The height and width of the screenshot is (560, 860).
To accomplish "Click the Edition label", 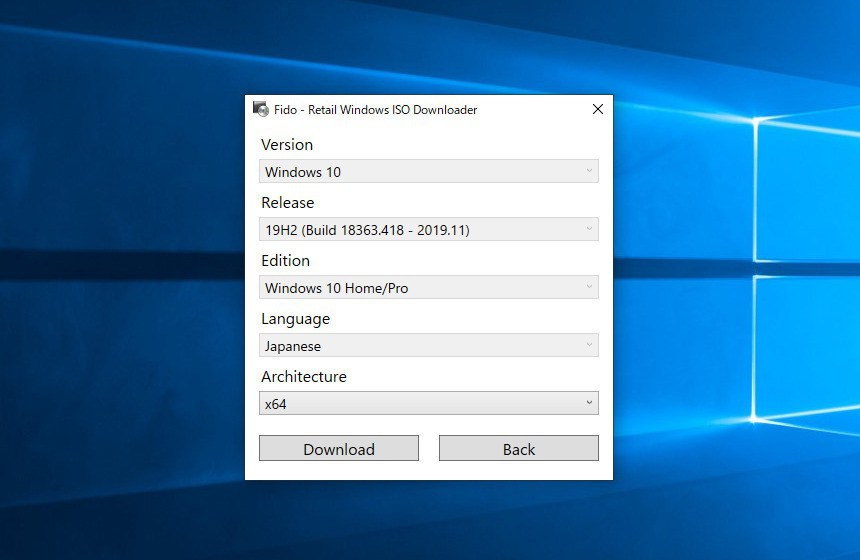I will click(286, 261).
